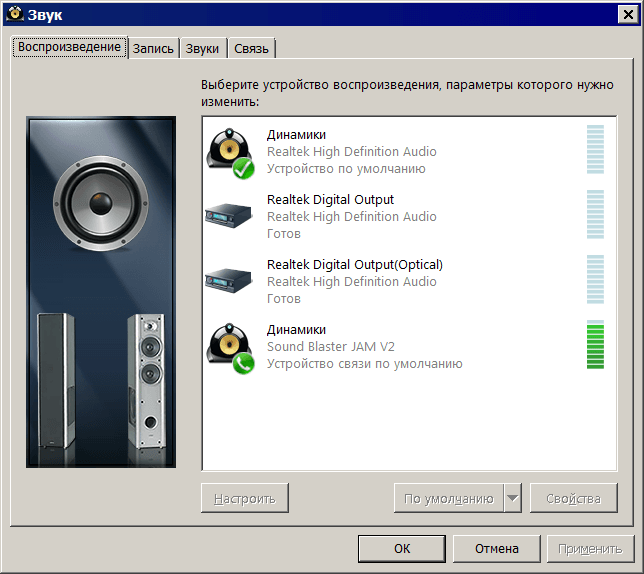The width and height of the screenshot is (644, 574).
Task: Click the large speaker illustration on the left
Action: point(101,292)
